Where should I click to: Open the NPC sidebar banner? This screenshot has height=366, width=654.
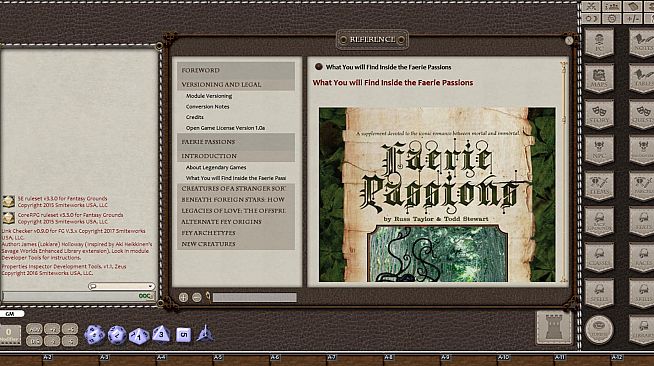pyautogui.click(x=599, y=150)
